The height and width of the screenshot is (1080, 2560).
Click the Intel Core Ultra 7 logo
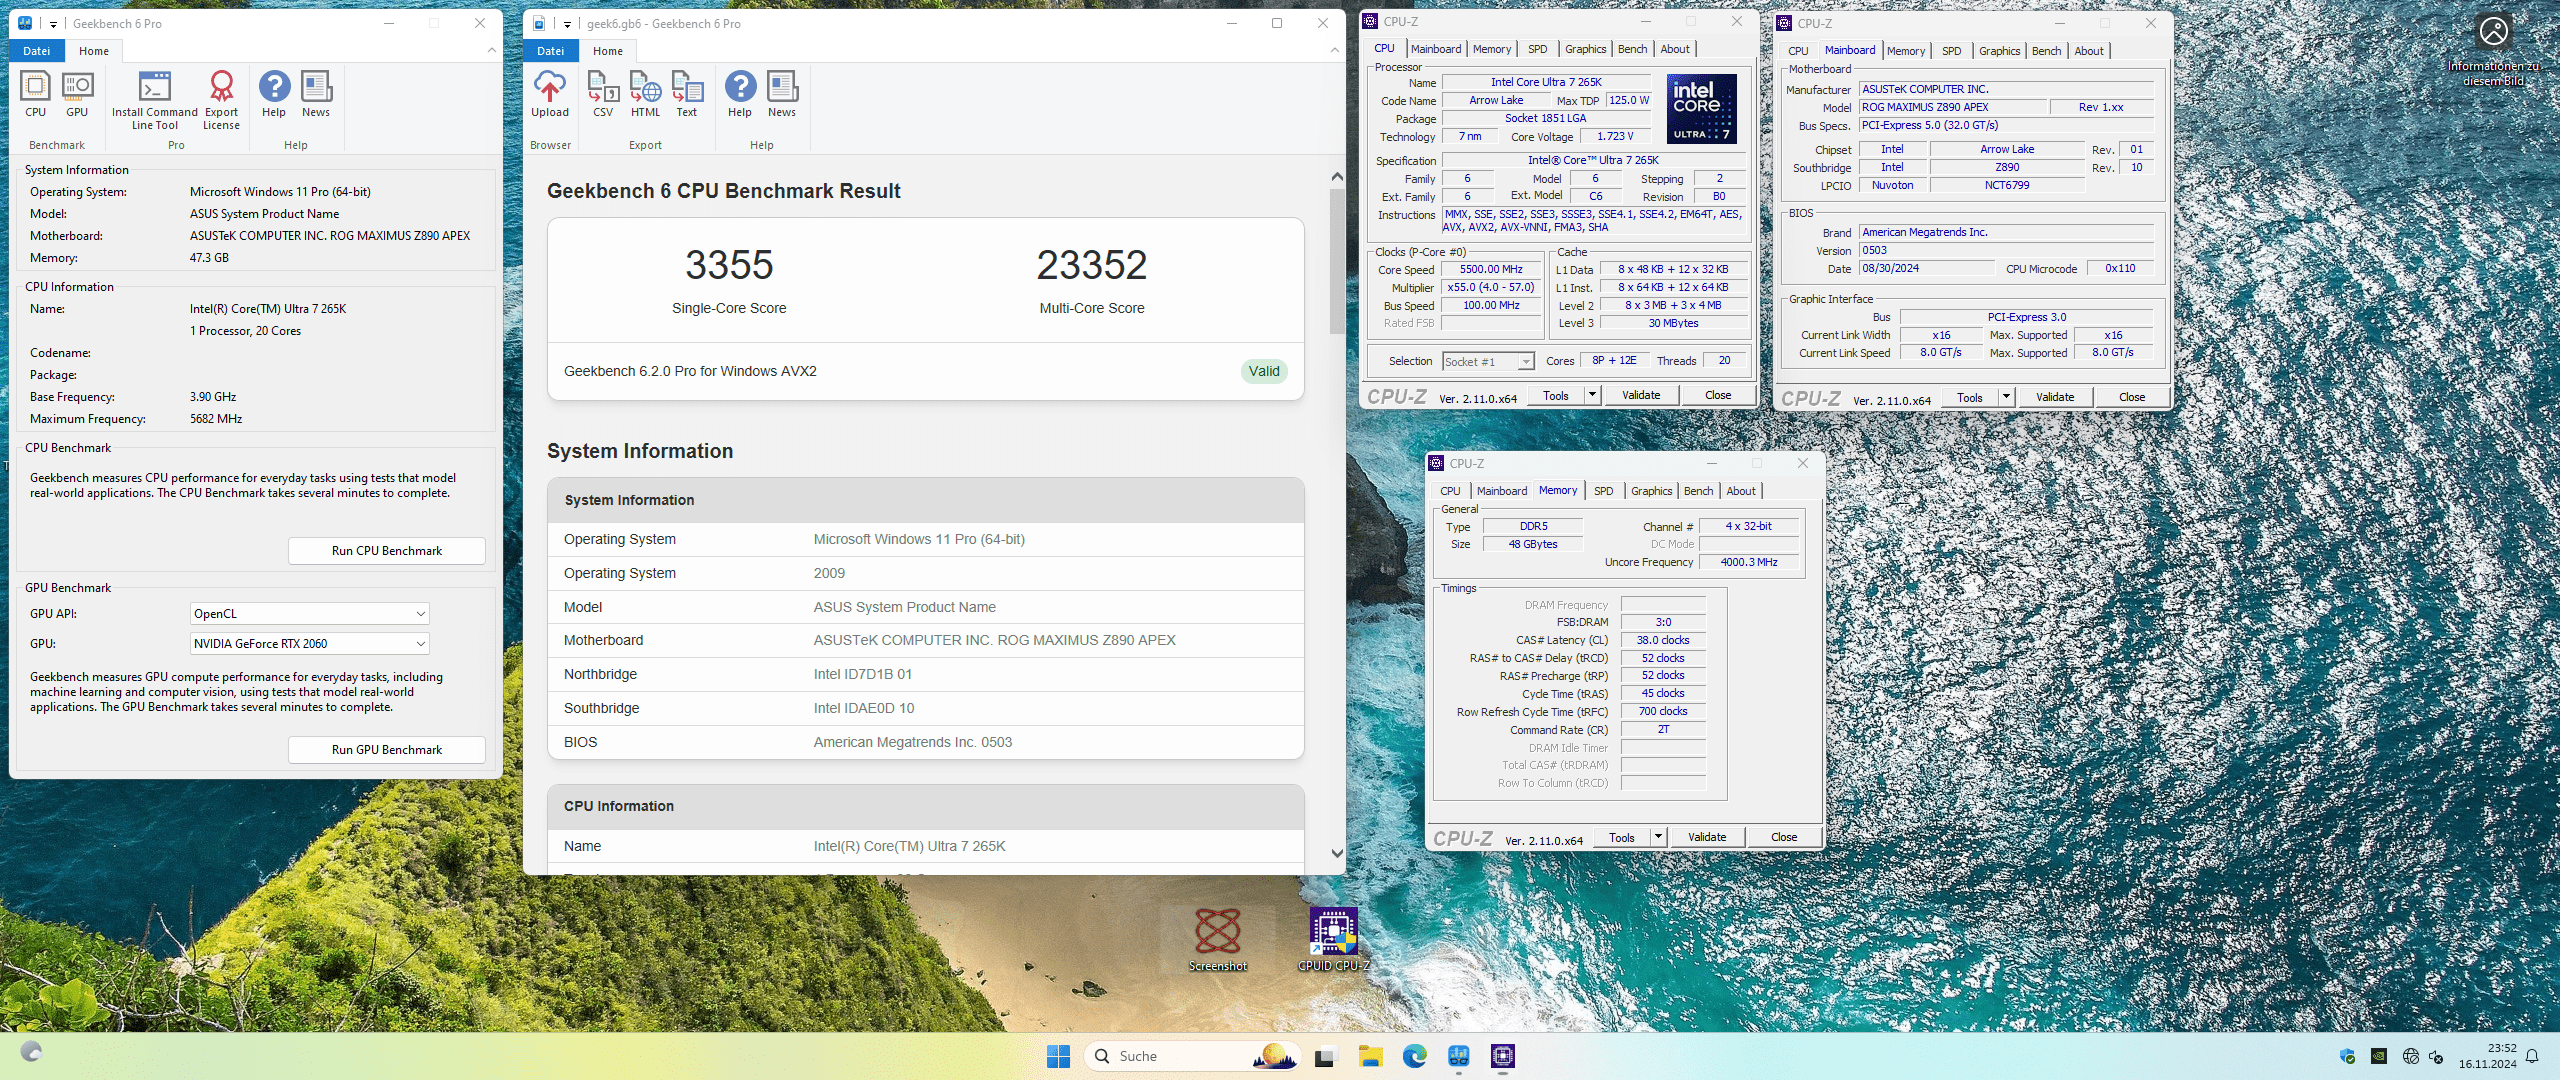(x=1701, y=109)
